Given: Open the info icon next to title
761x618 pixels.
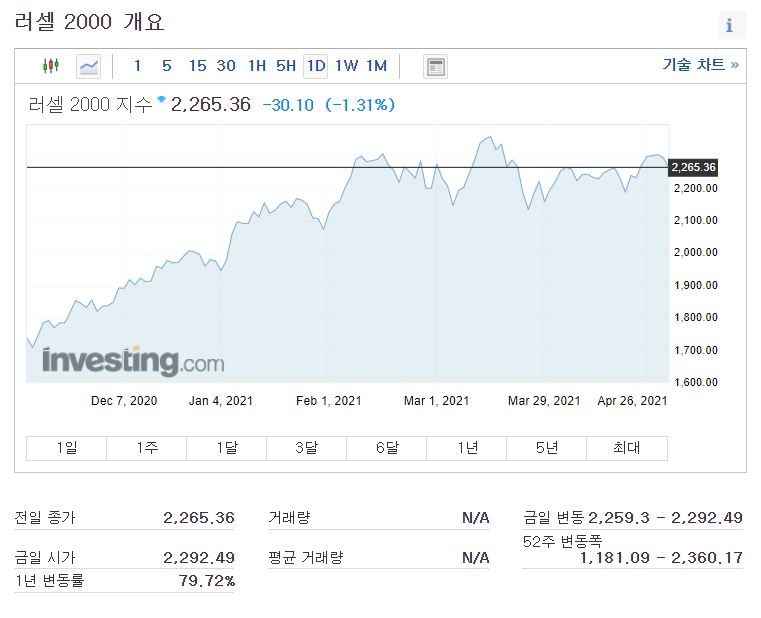Looking at the screenshot, I should tap(732, 24).
